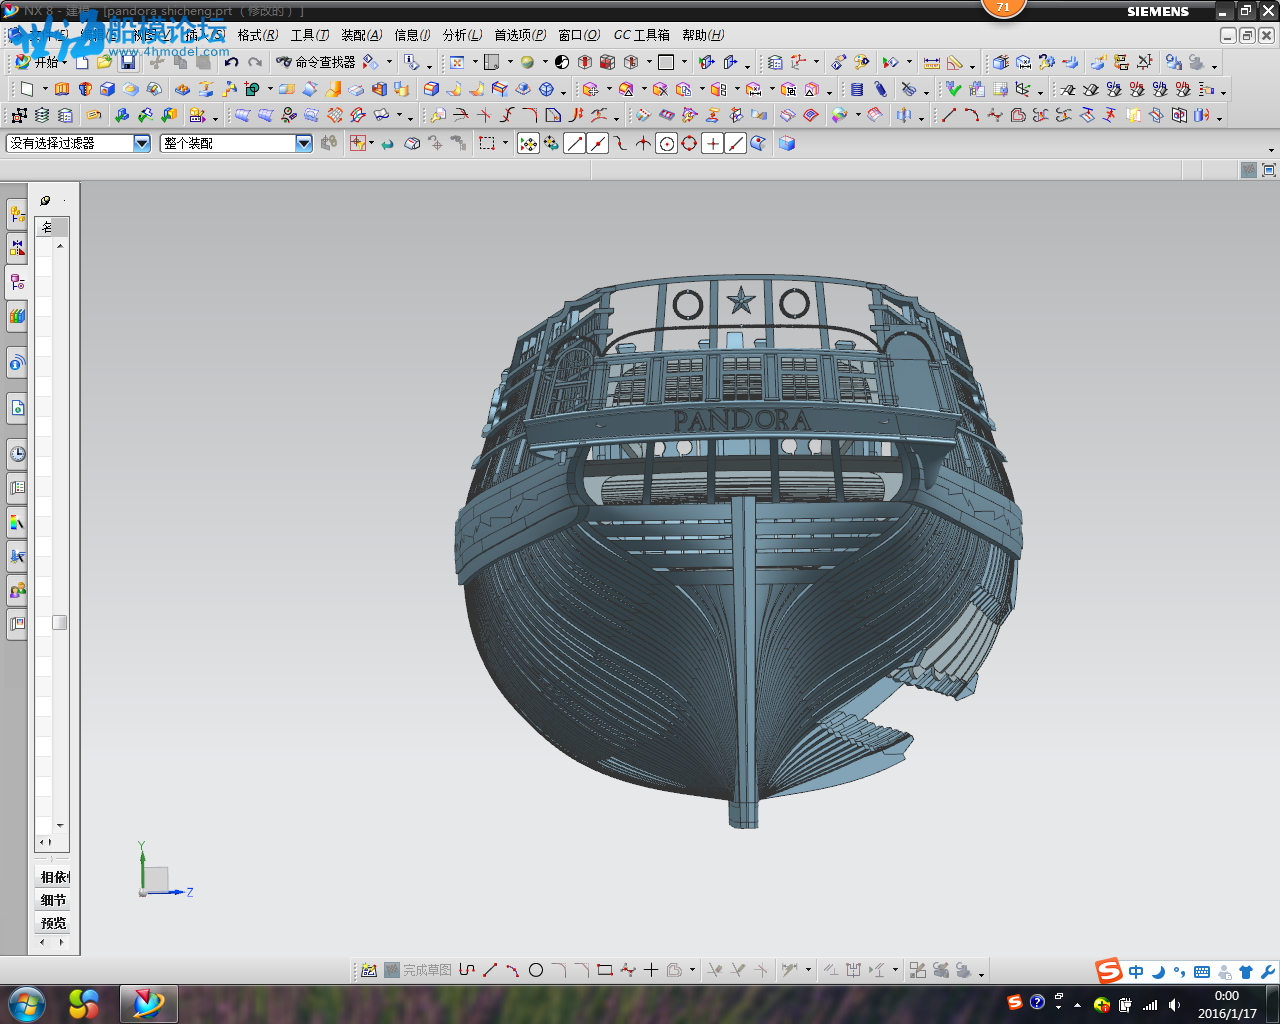
Task: Open the 命令查找器 command finder
Action: click(315, 62)
